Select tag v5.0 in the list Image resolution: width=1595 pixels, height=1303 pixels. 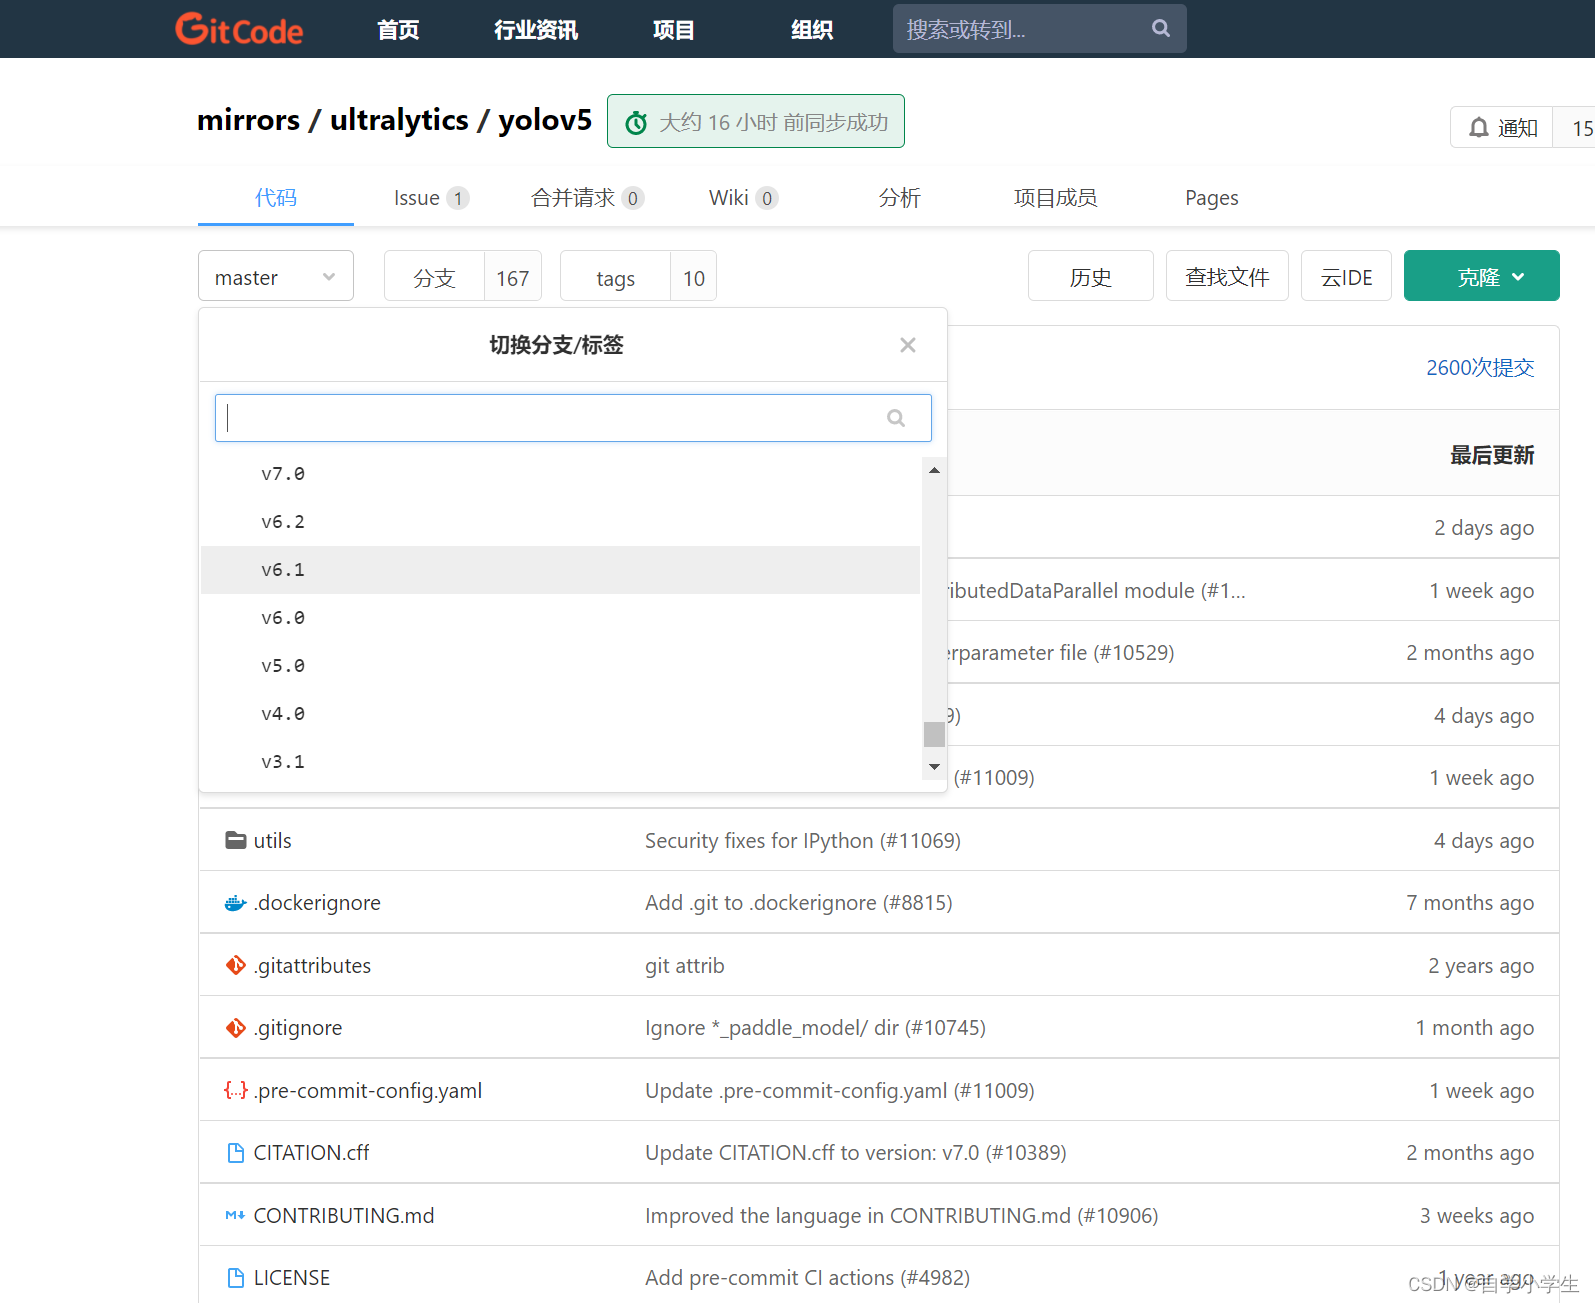click(x=560, y=666)
